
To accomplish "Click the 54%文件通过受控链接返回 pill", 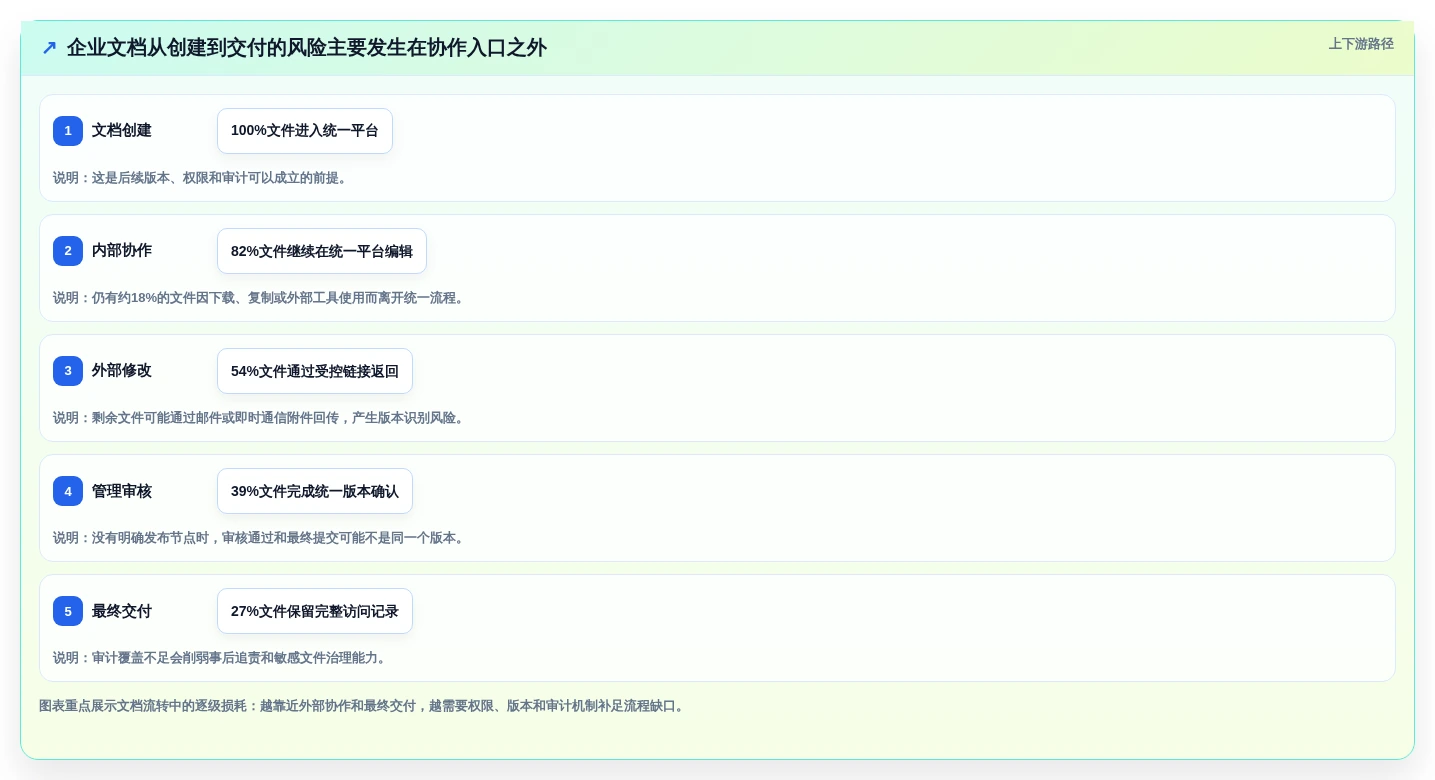I will [315, 371].
